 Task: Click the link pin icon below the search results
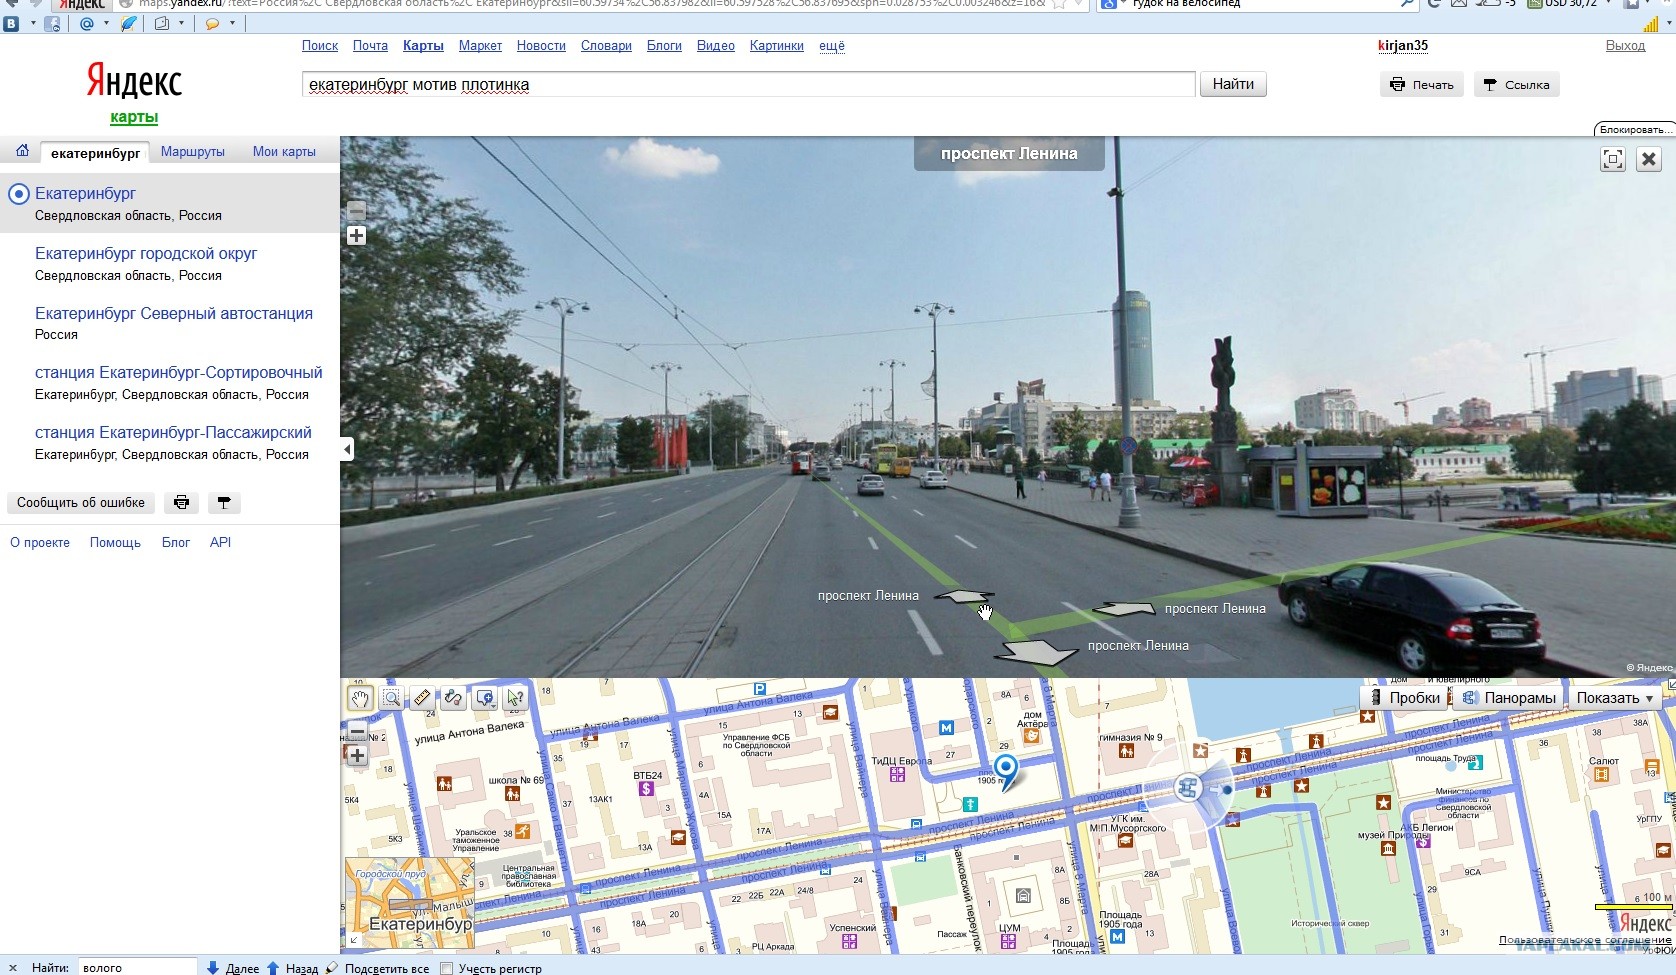point(224,503)
